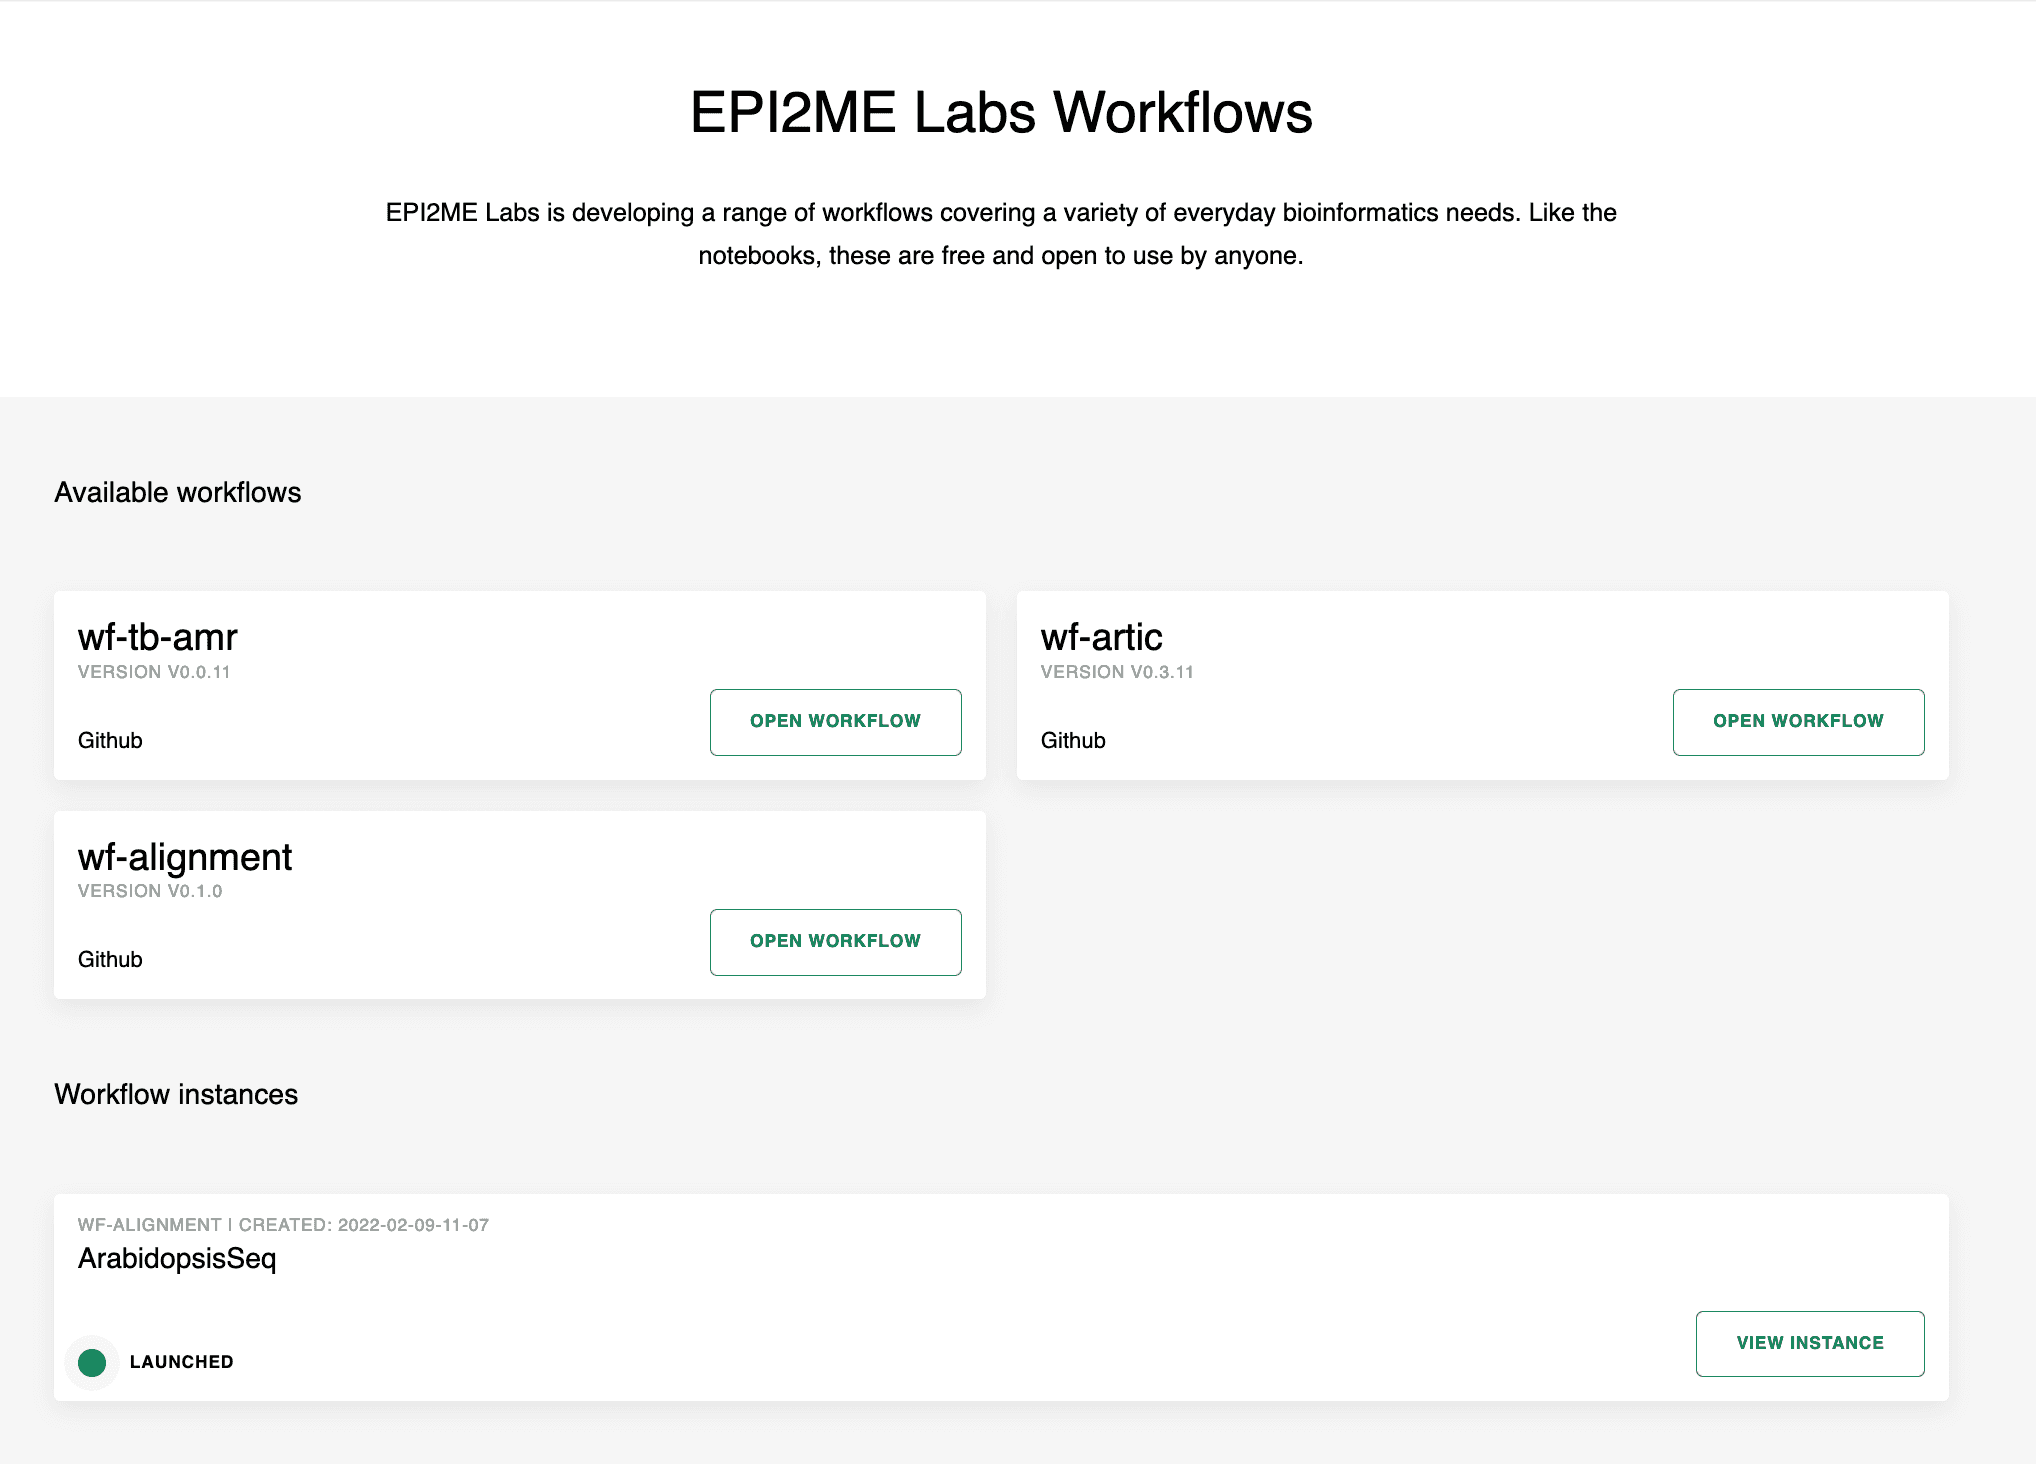This screenshot has height=1464, width=2036.
Task: Click the VERSION V0.1.0 label
Action: tap(150, 891)
